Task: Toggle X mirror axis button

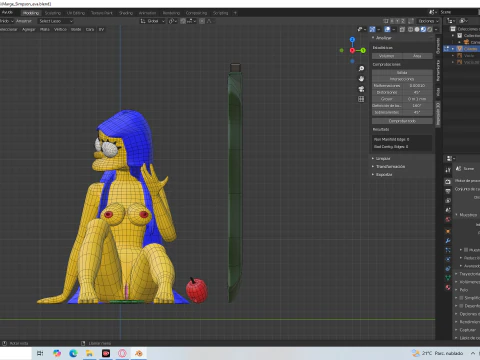Action: pyautogui.click(x=392, y=21)
